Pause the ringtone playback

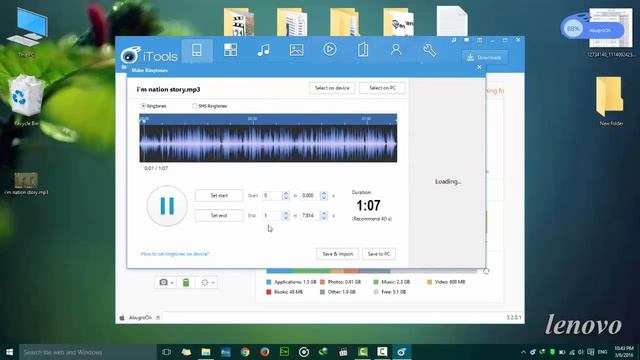[x=167, y=206]
